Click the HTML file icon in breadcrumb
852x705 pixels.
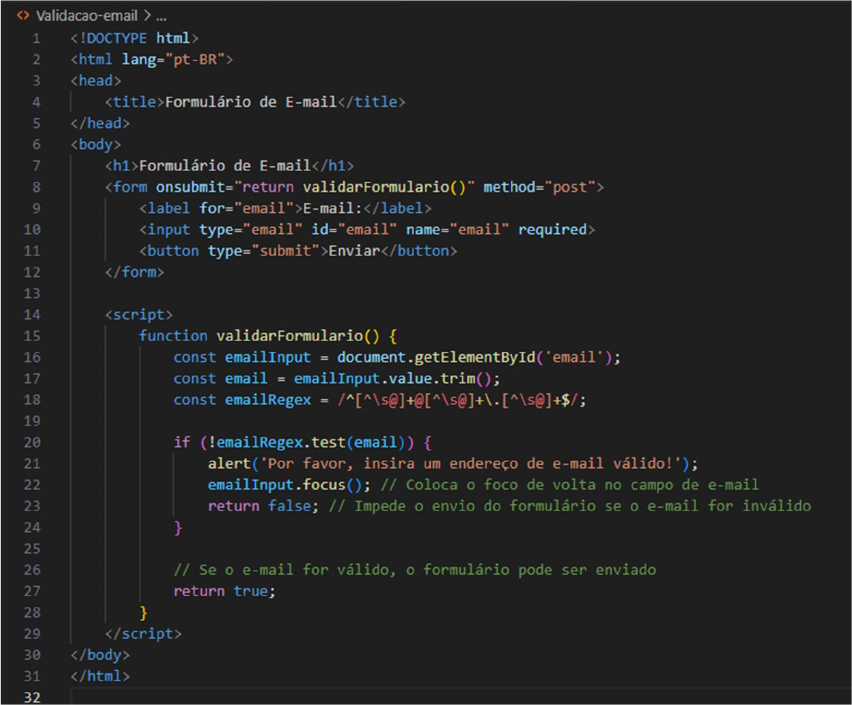[x=23, y=16]
